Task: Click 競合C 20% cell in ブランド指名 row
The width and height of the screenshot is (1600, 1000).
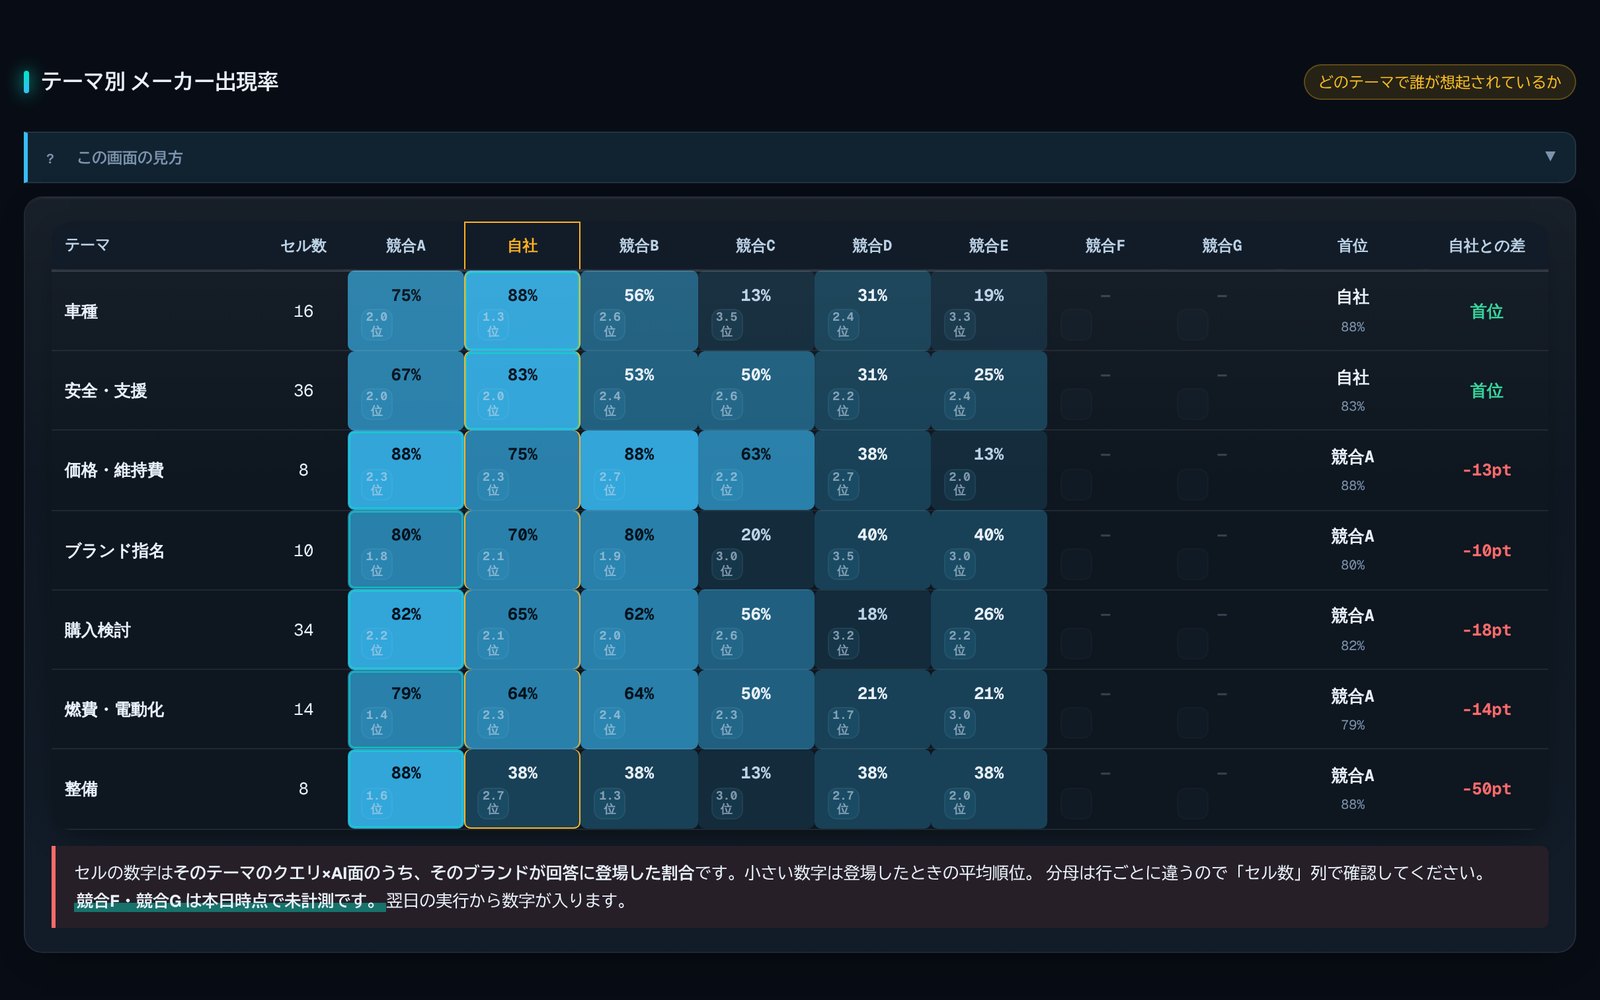Action: [x=755, y=551]
